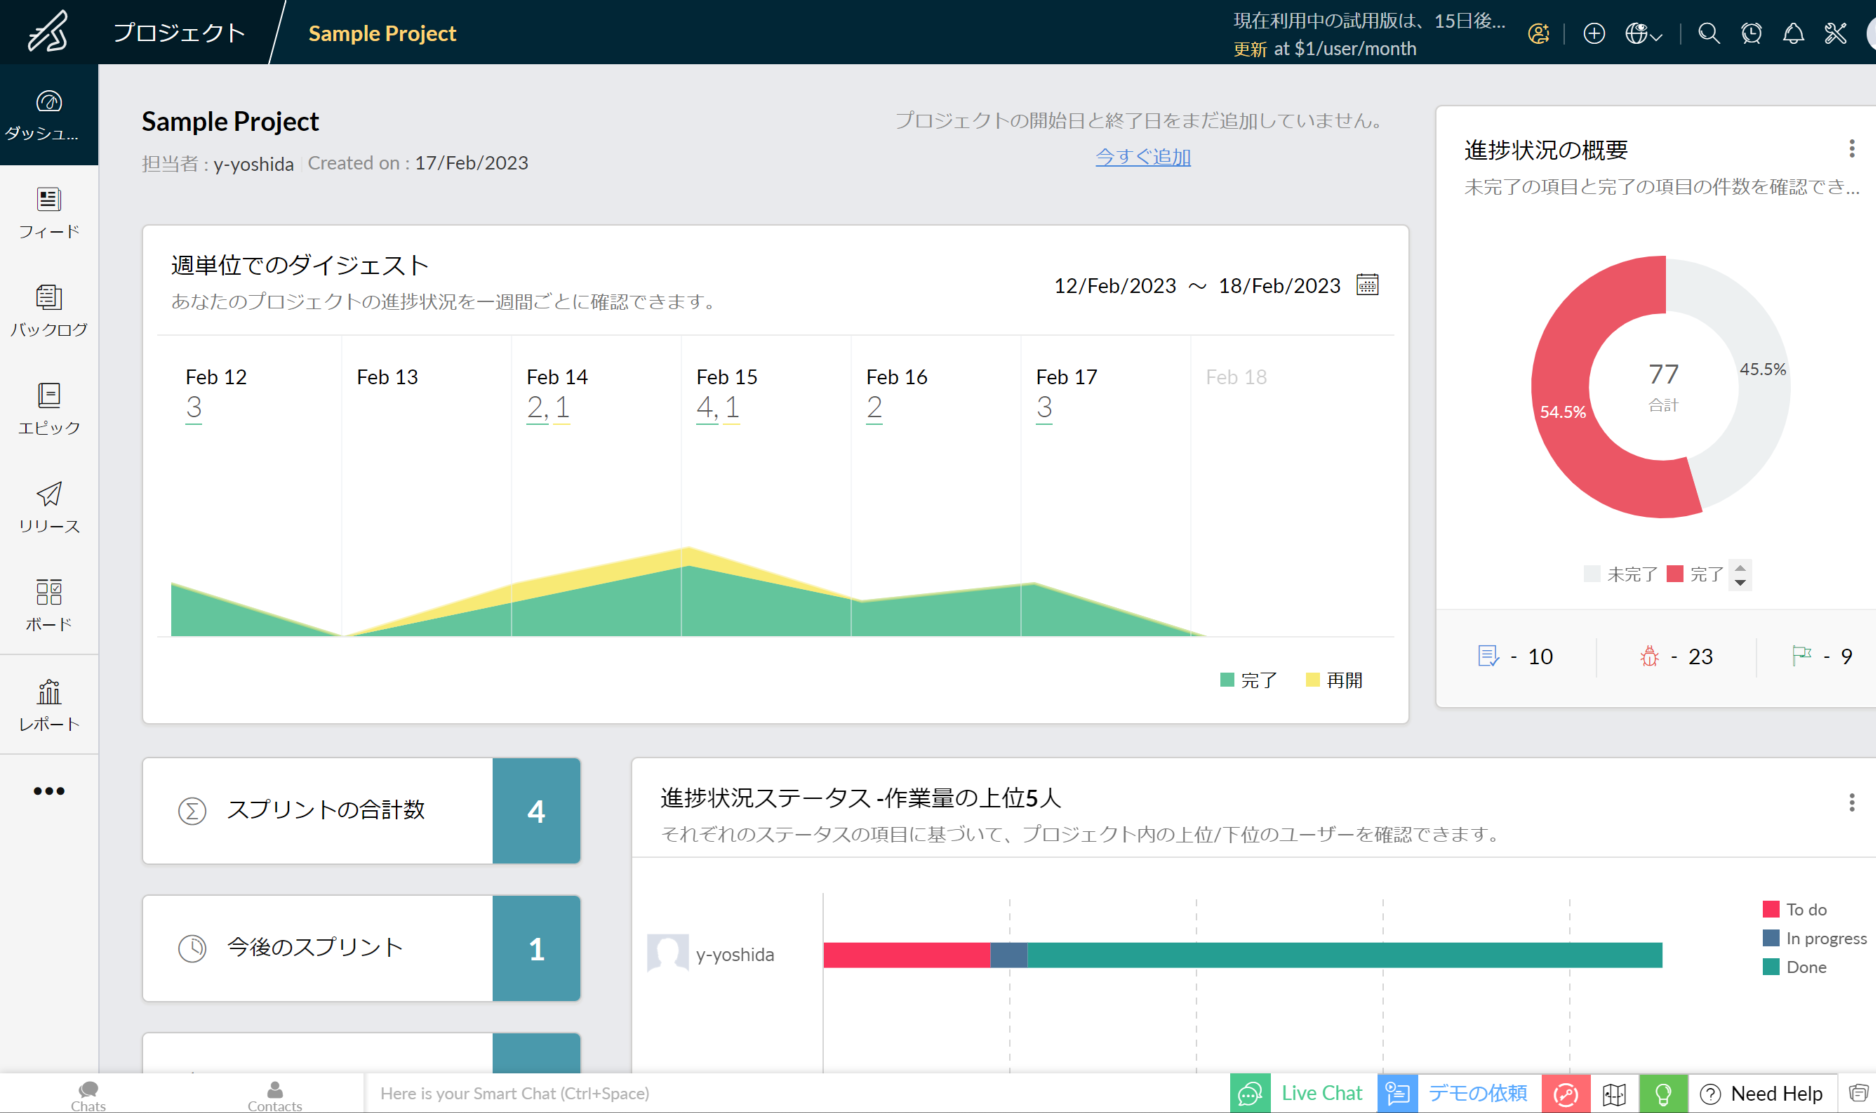Open the レポート section
This screenshot has width=1876, height=1113.
[48, 702]
